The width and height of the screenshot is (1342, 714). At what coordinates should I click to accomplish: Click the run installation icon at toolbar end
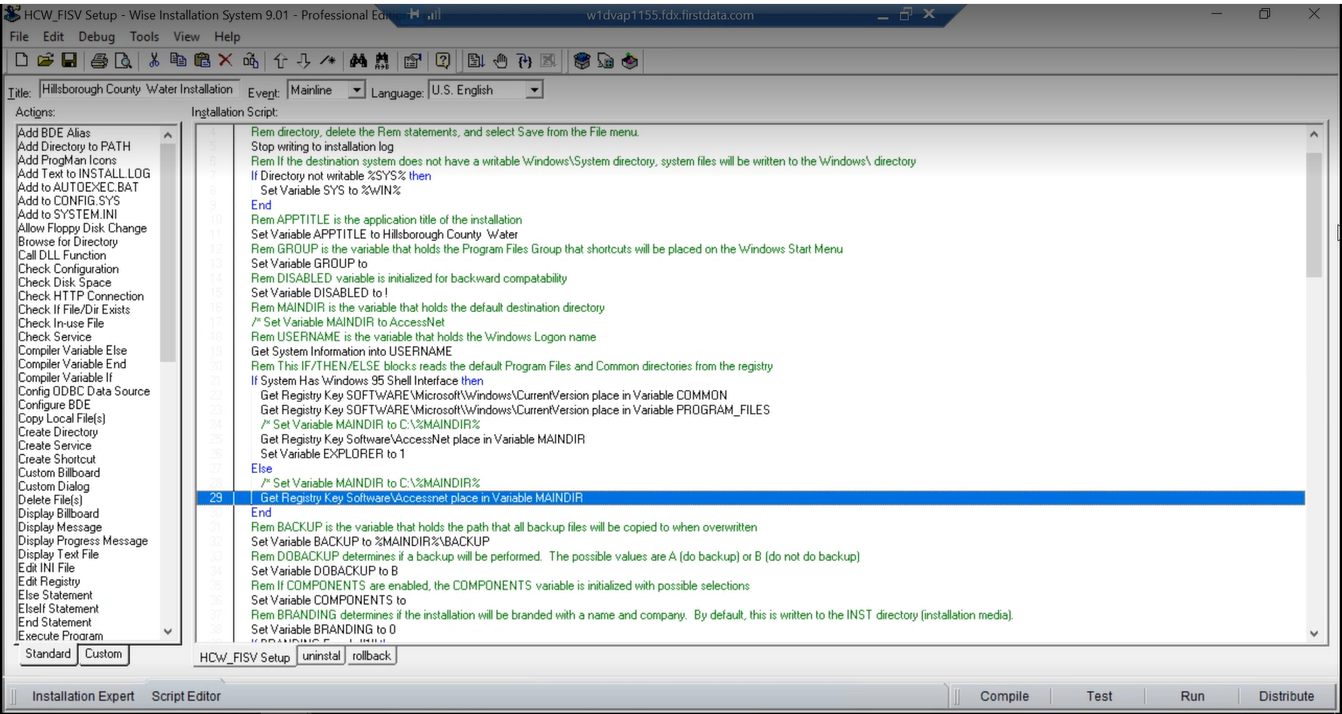pyautogui.click(x=629, y=61)
